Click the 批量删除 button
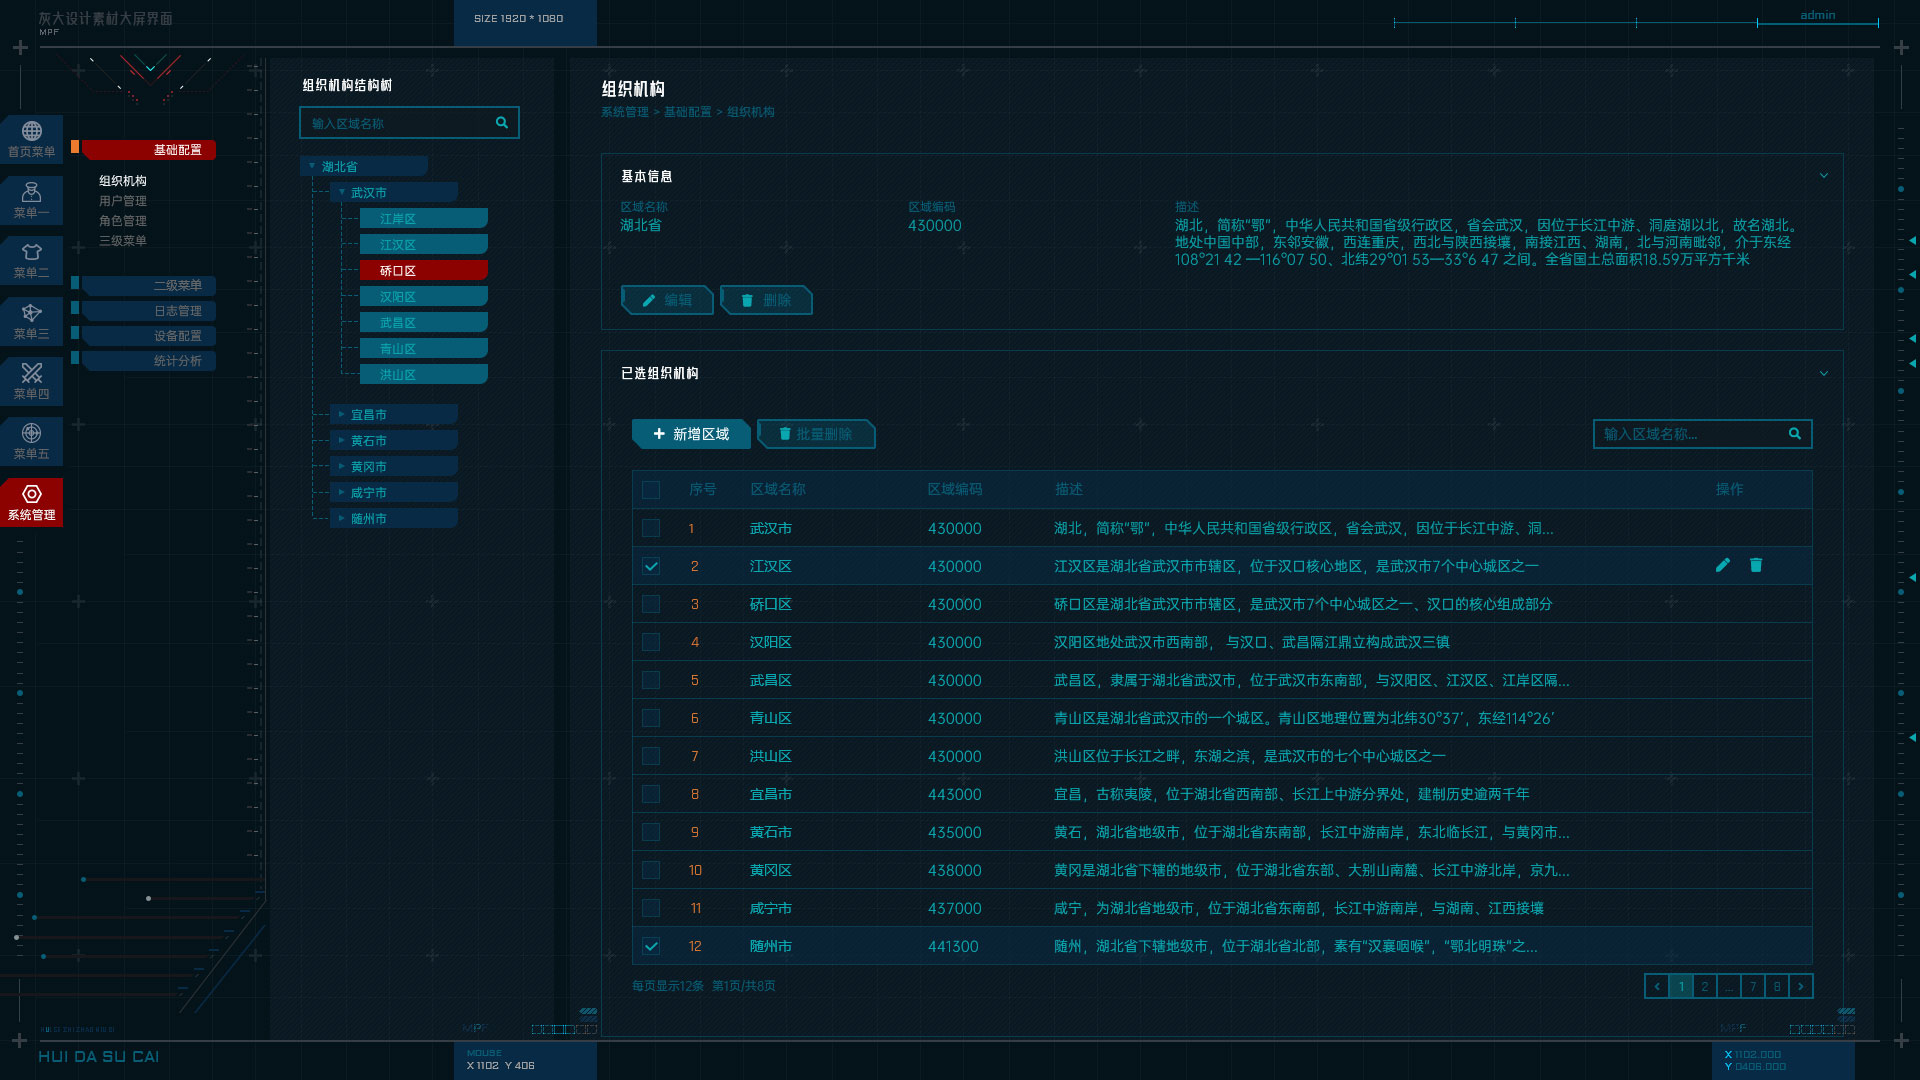 pos(816,434)
